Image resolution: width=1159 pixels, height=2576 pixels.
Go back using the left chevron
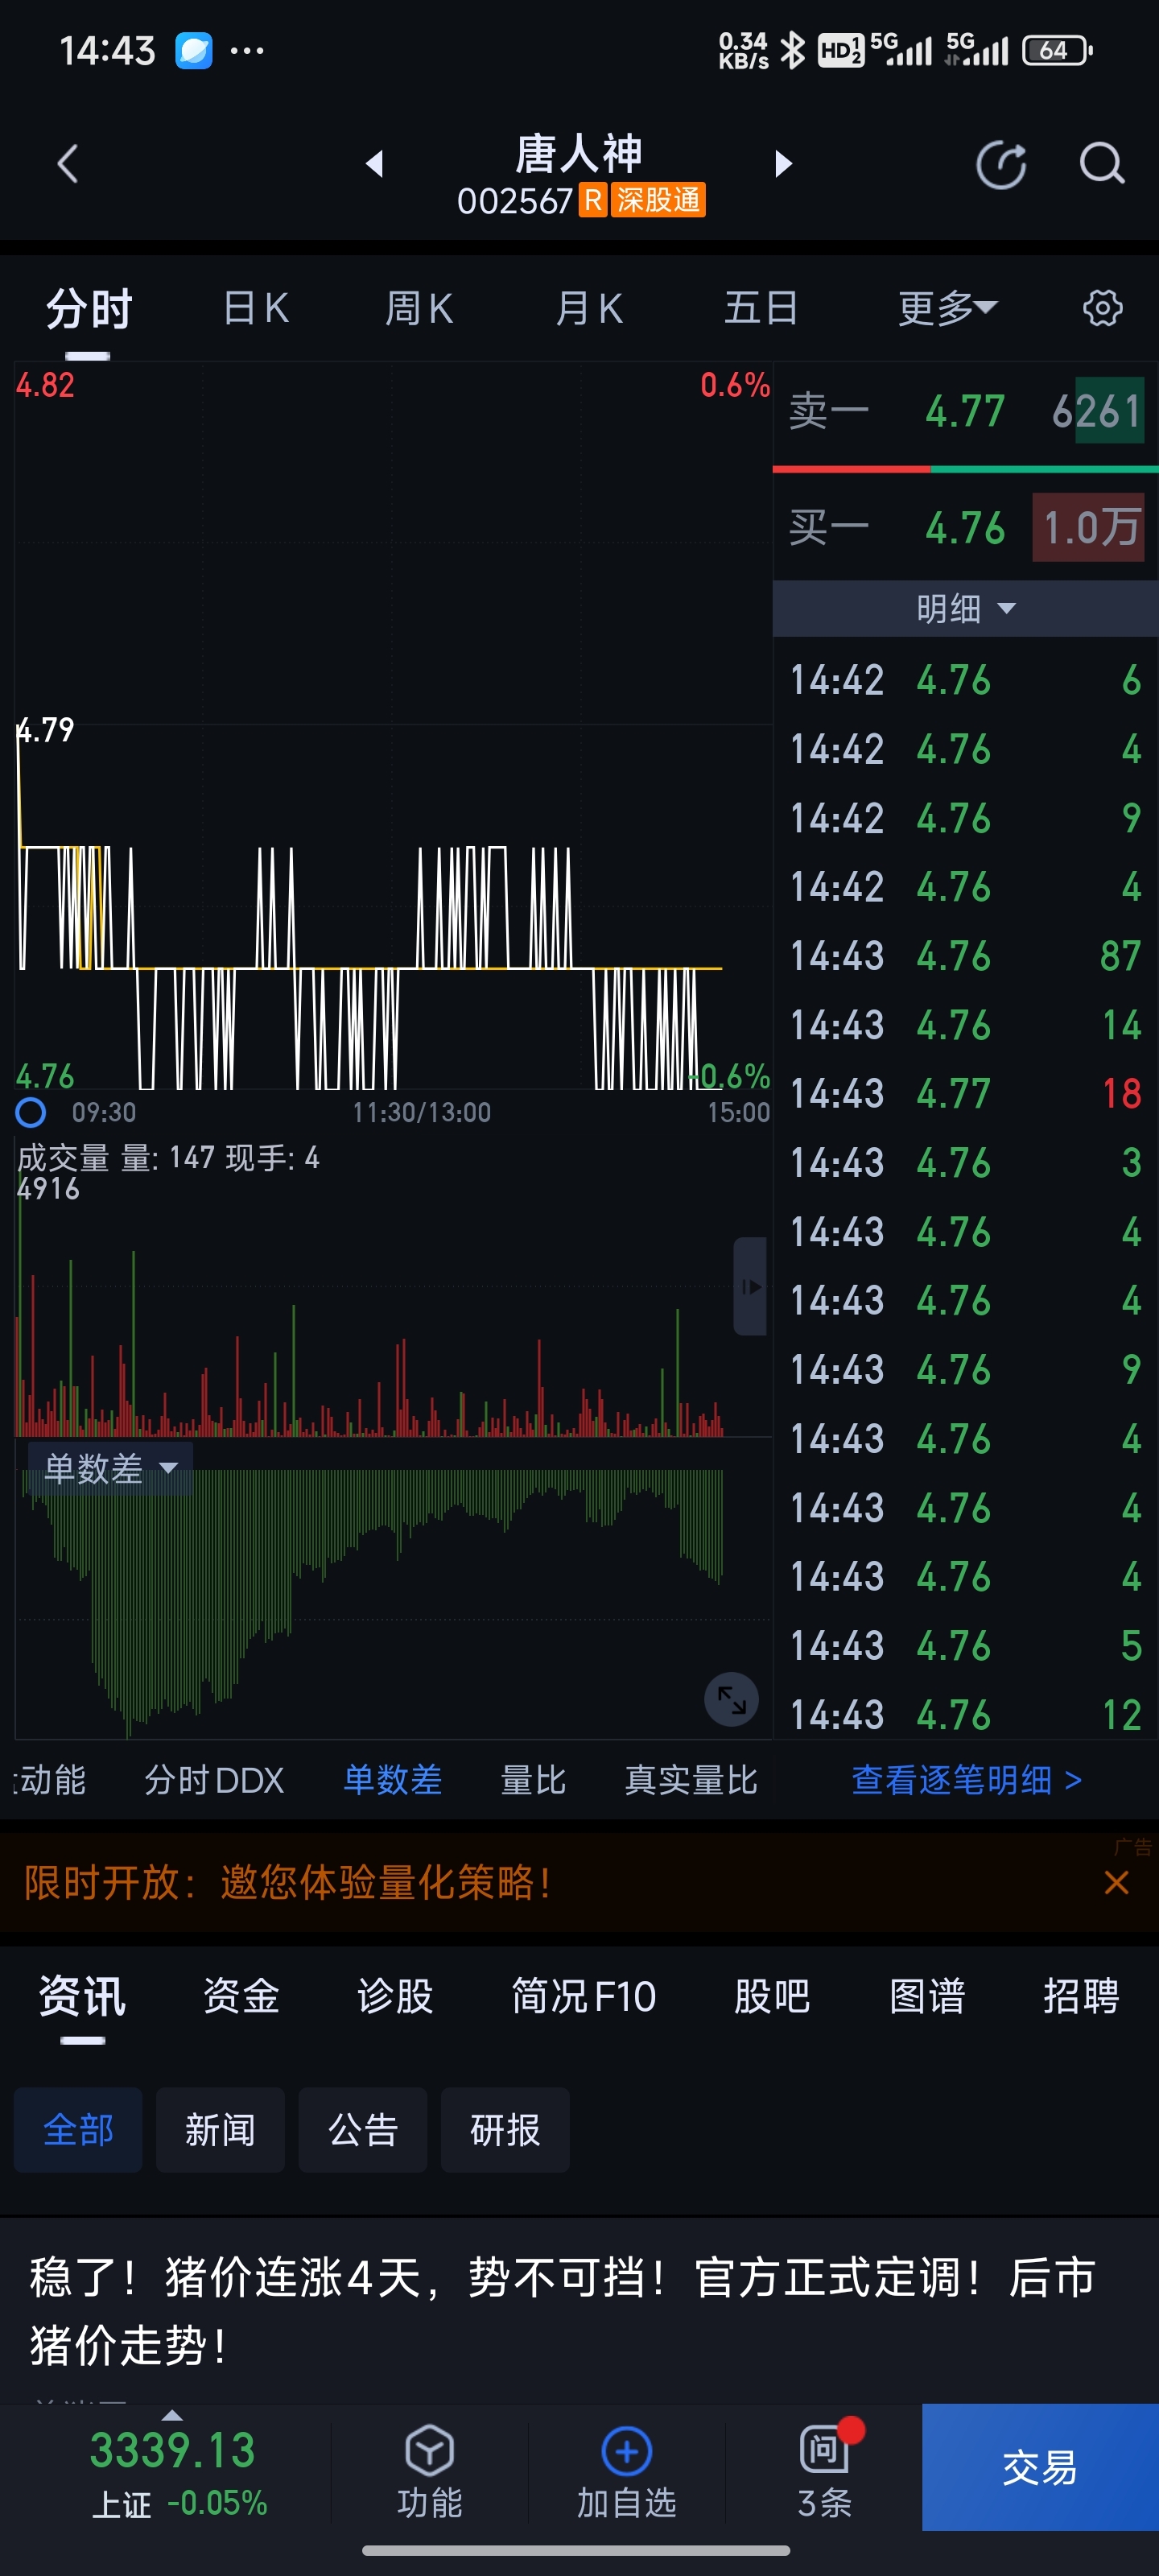click(x=67, y=164)
